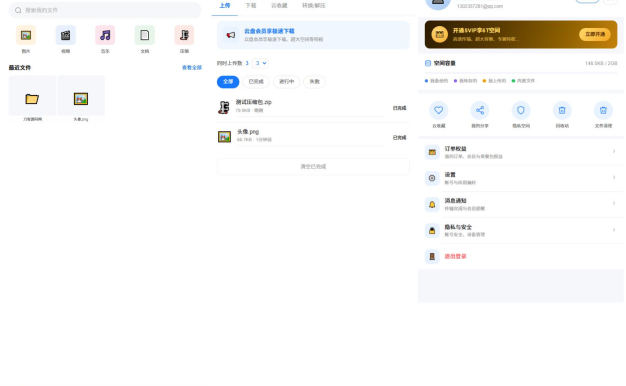
Task: Switch to the 上传 tab
Action: tap(225, 6)
